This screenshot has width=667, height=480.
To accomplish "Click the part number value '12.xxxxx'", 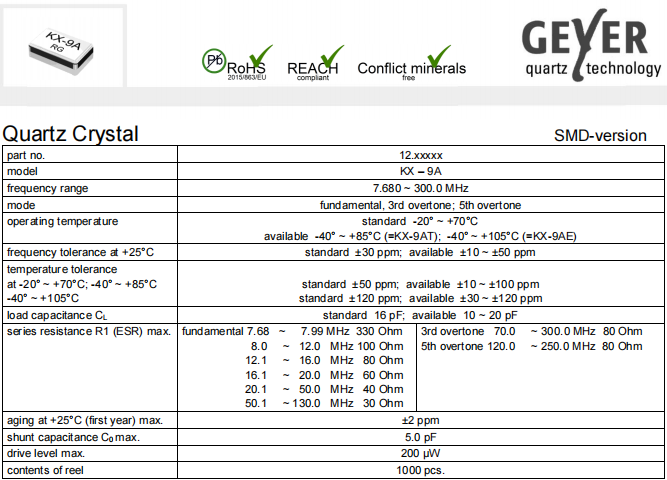I will click(421, 155).
